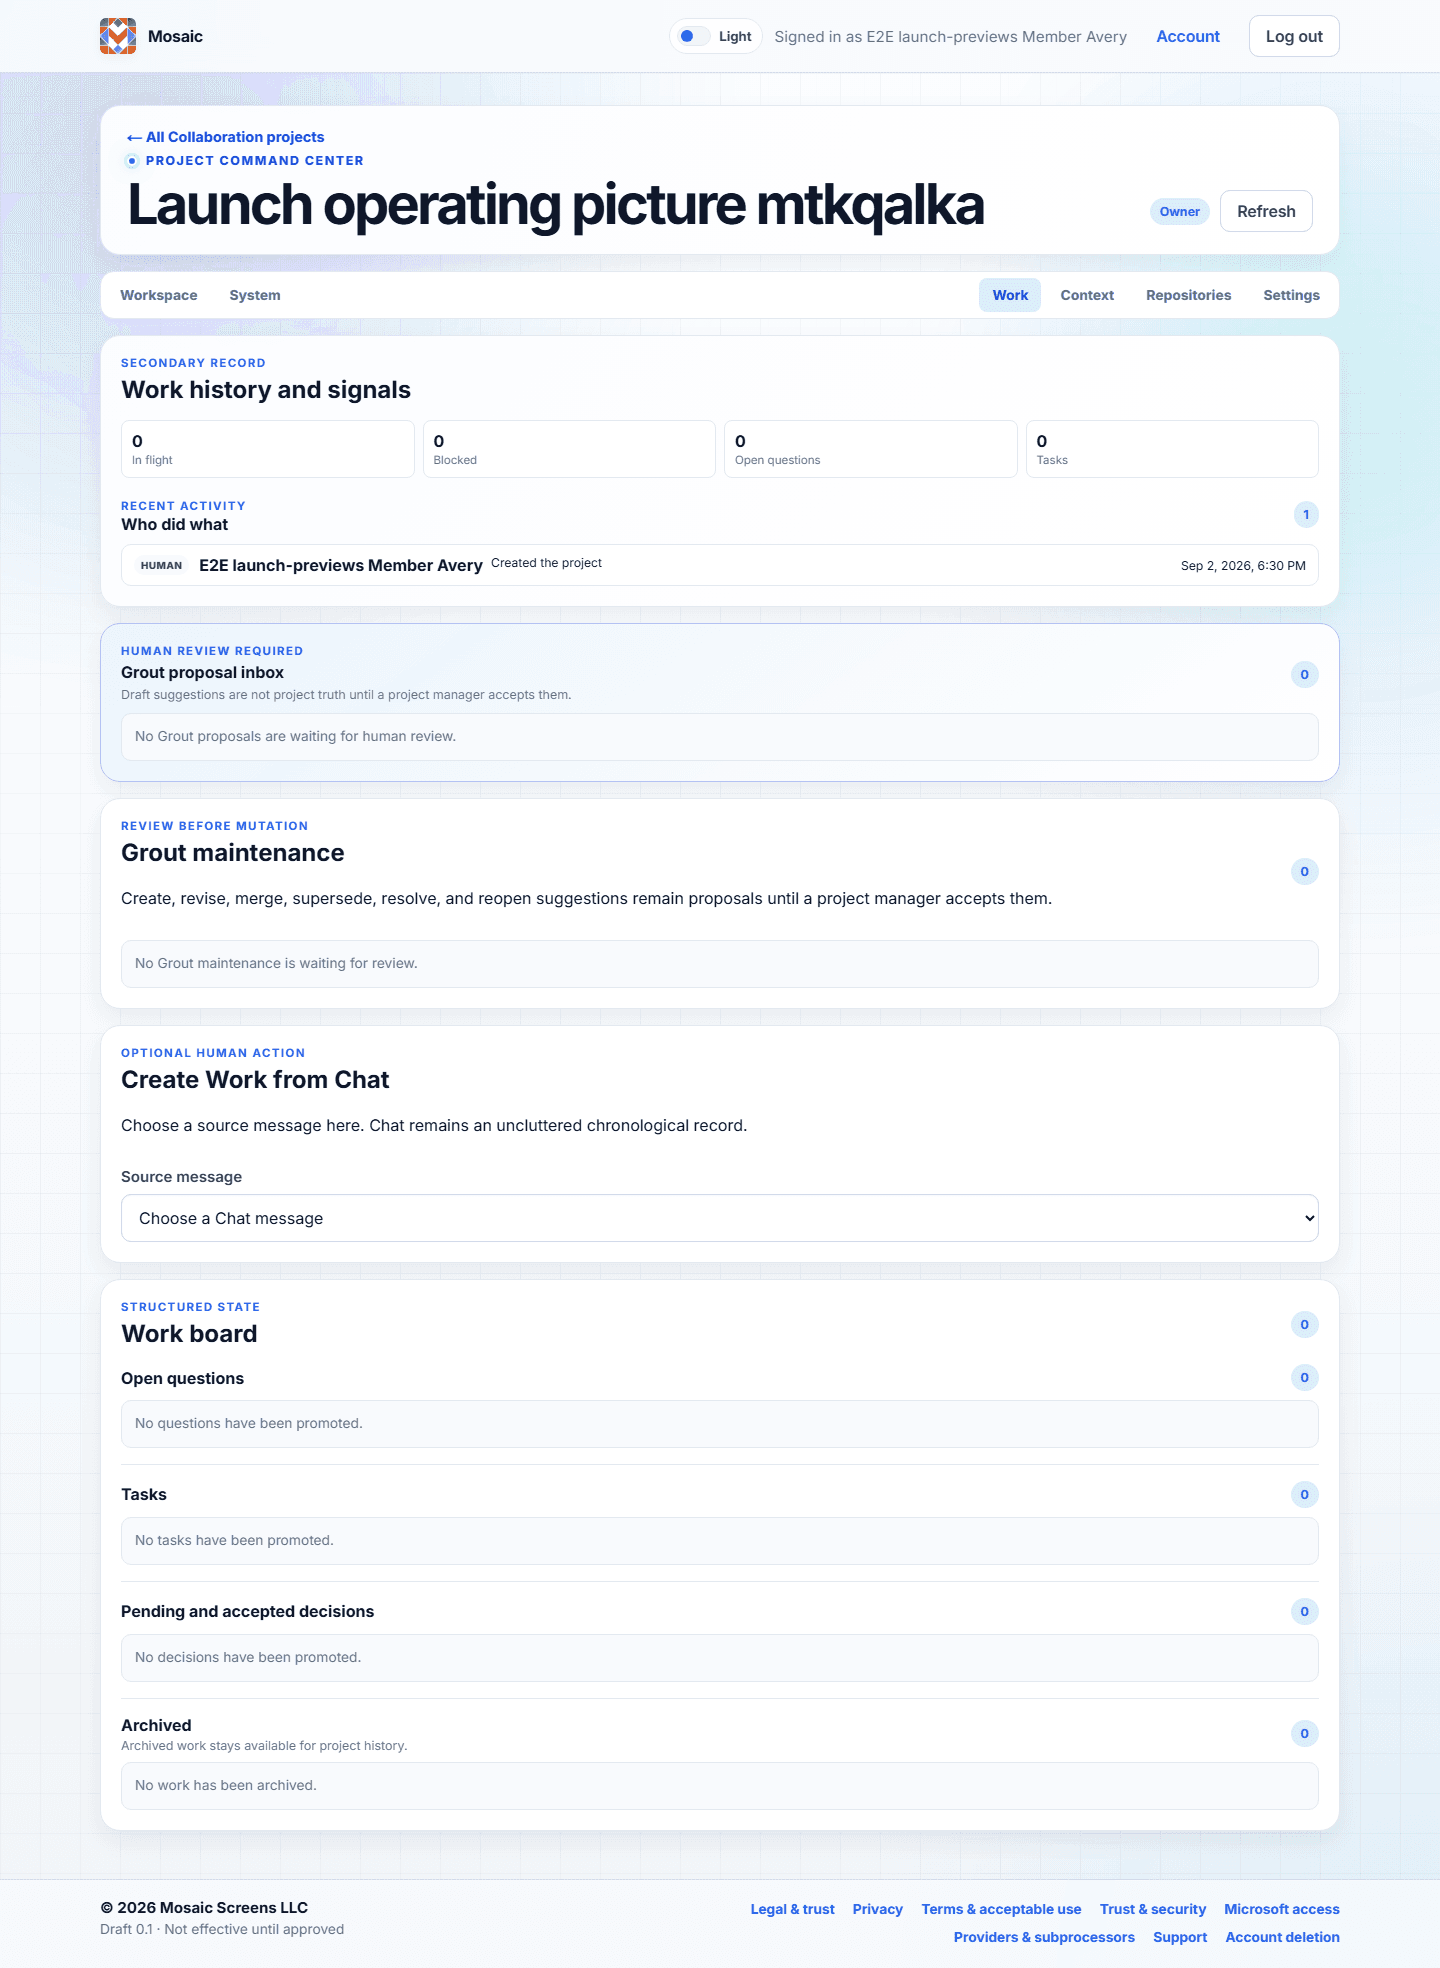The height and width of the screenshot is (1968, 1440).
Task: Click the Owner role badge
Action: [x=1180, y=211]
